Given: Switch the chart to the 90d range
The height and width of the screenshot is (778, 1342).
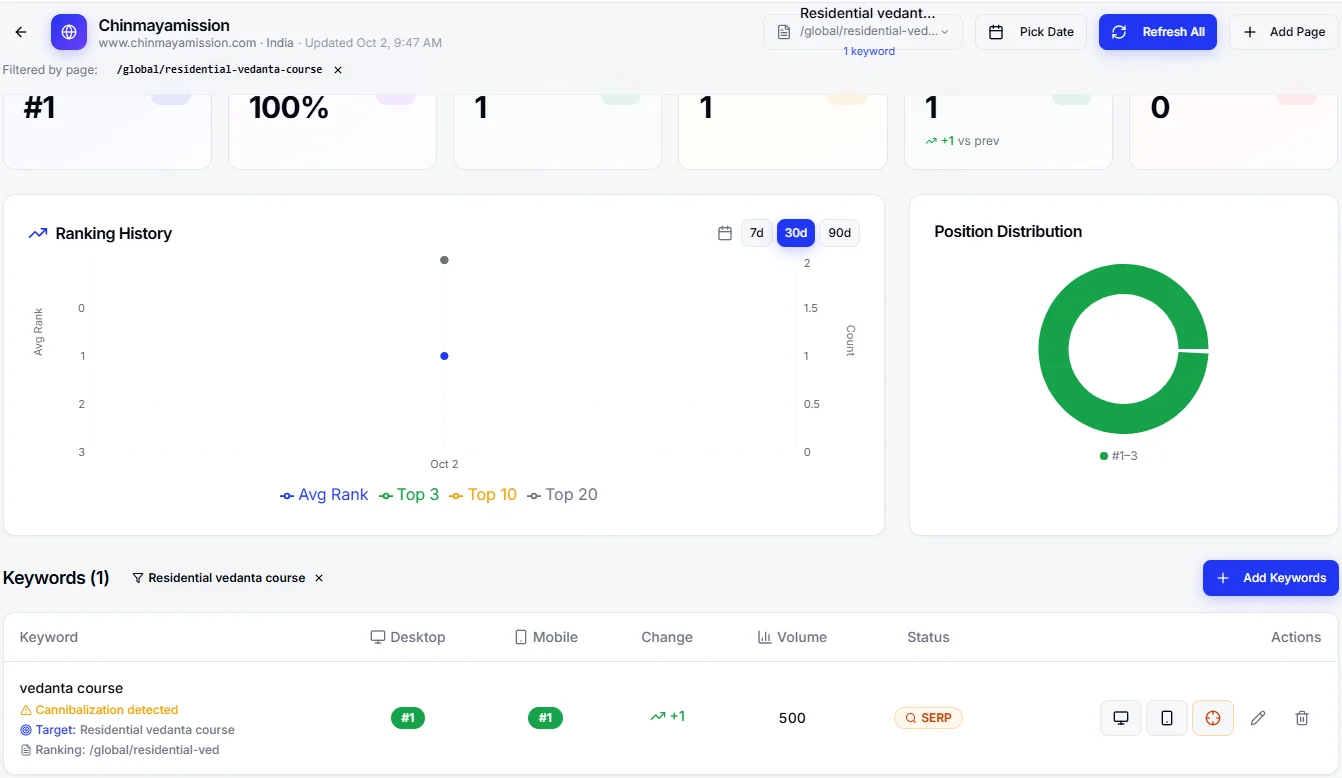Looking at the screenshot, I should click(840, 233).
